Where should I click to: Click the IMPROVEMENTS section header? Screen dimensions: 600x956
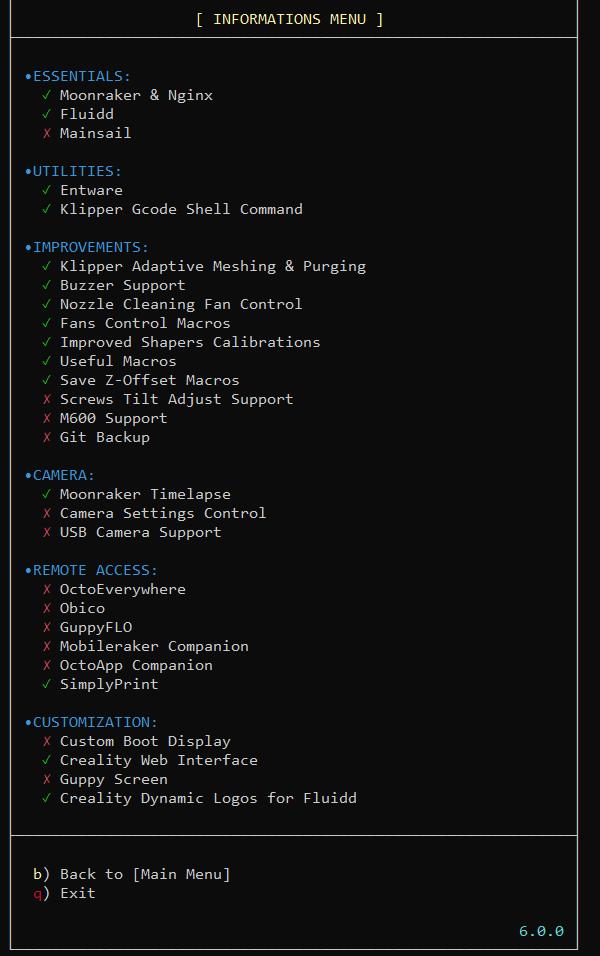tap(89, 247)
